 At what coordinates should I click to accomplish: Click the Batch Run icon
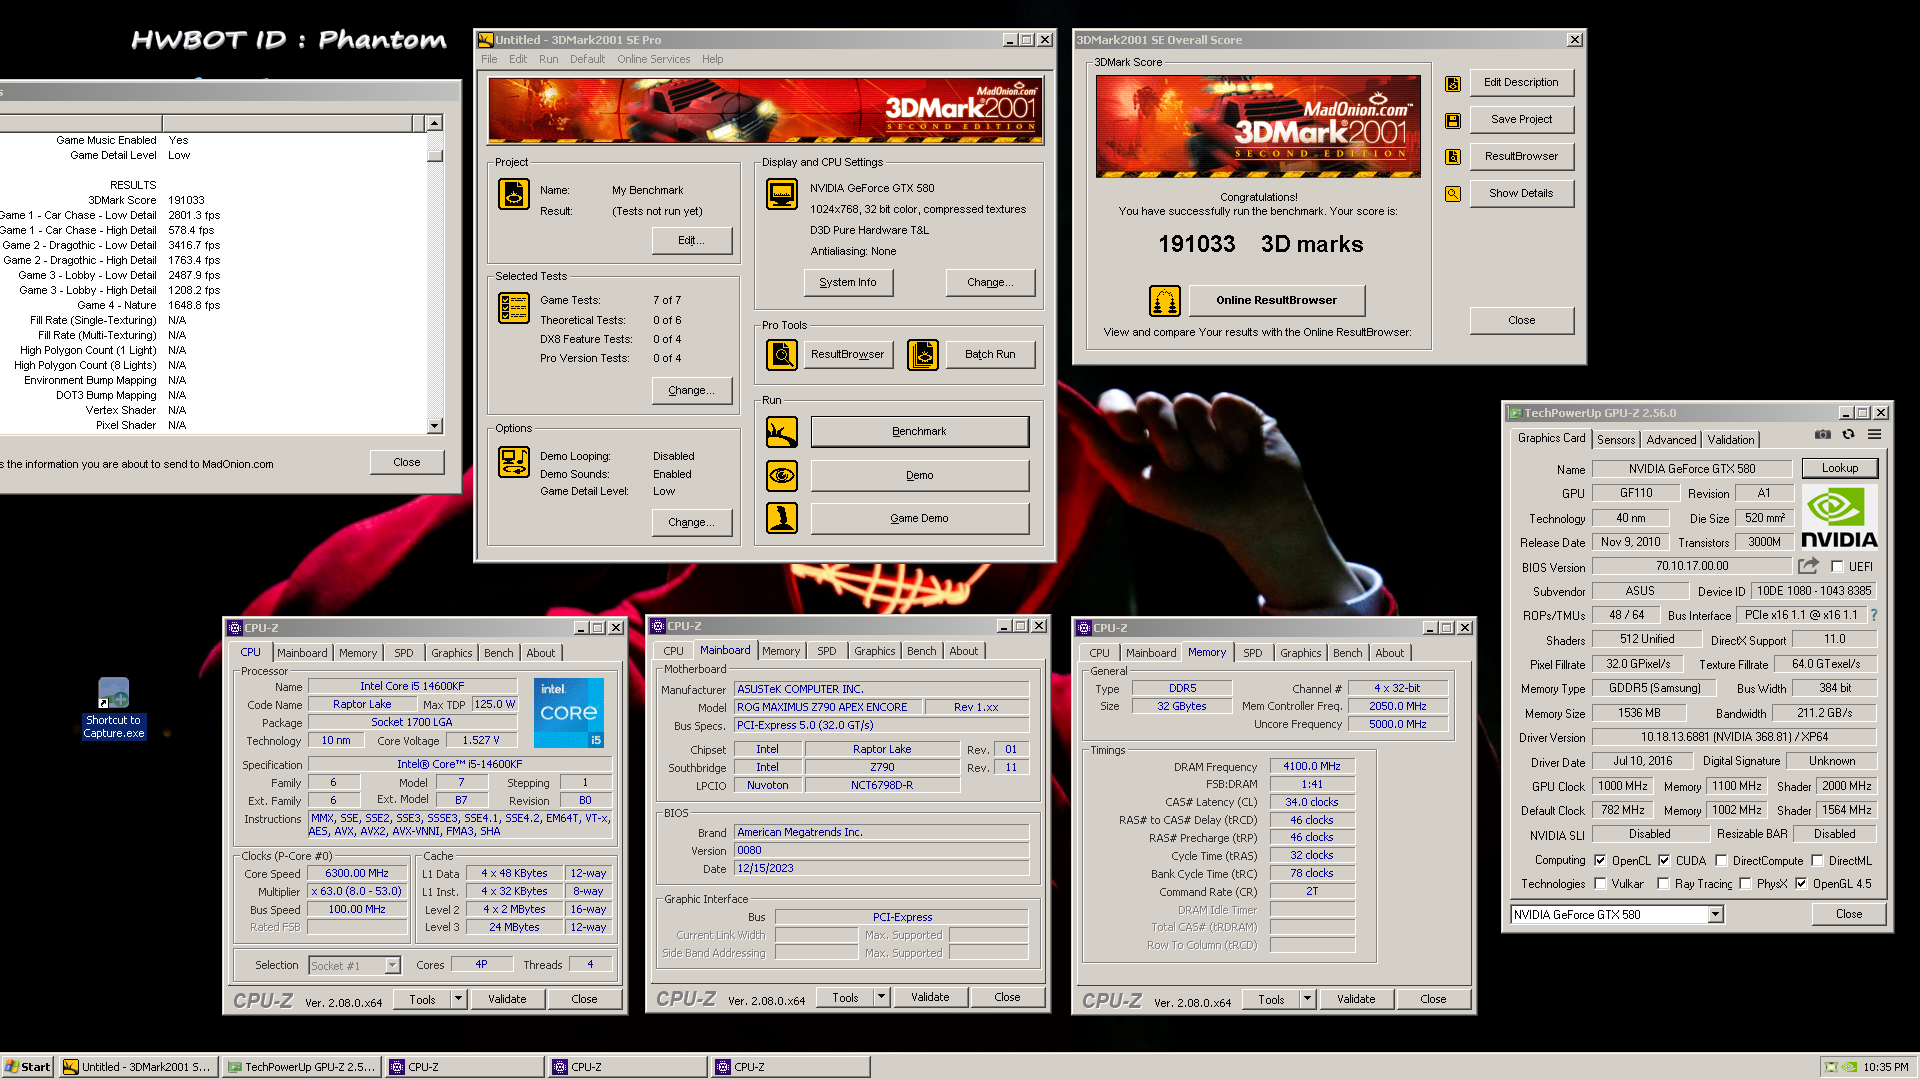click(x=923, y=354)
